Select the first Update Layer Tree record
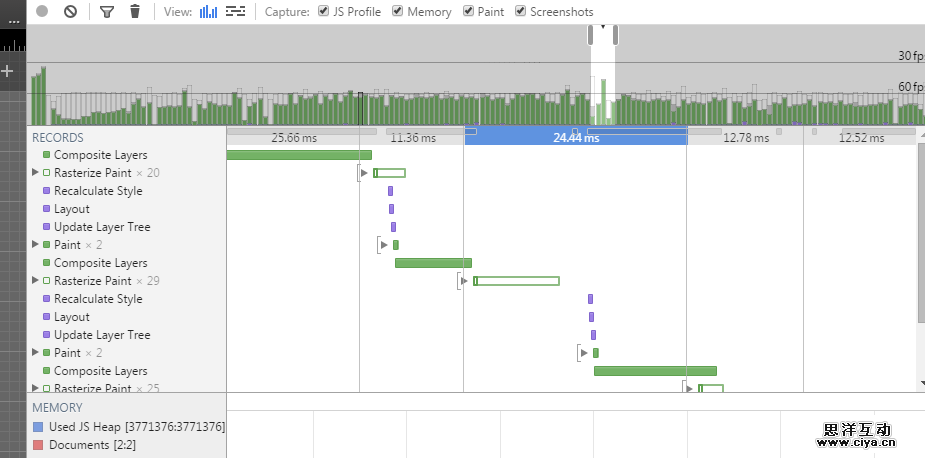The image size is (925, 458). [x=102, y=227]
